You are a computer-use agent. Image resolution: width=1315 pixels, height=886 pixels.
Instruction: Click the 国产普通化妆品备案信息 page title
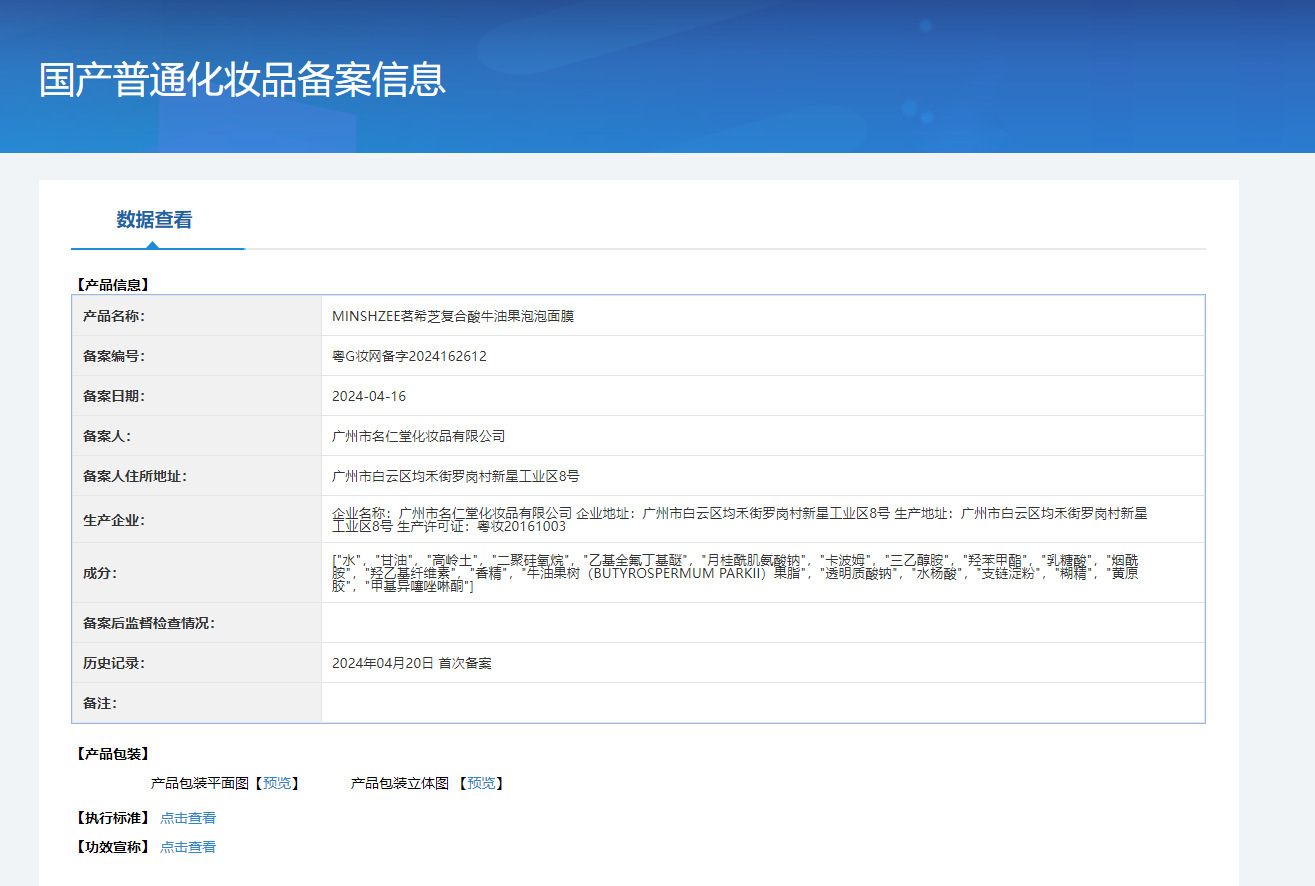coord(242,80)
